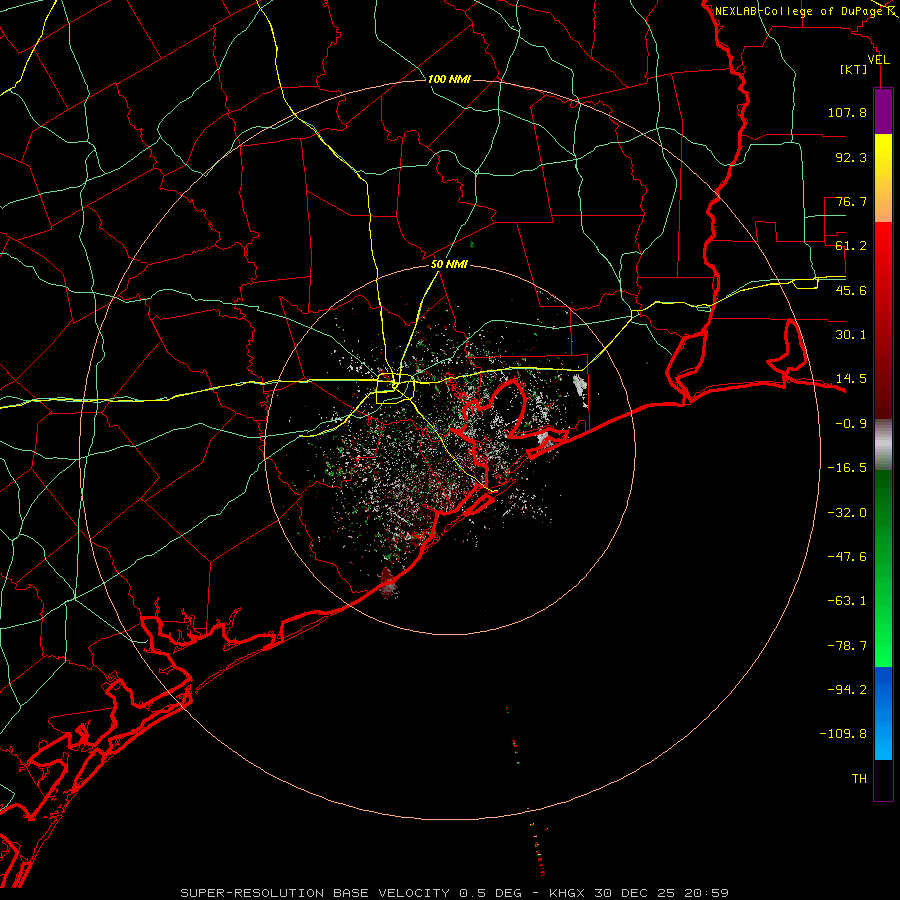Click the -32.0 velocity scale value
Screen dimensions: 900x900
[847, 513]
